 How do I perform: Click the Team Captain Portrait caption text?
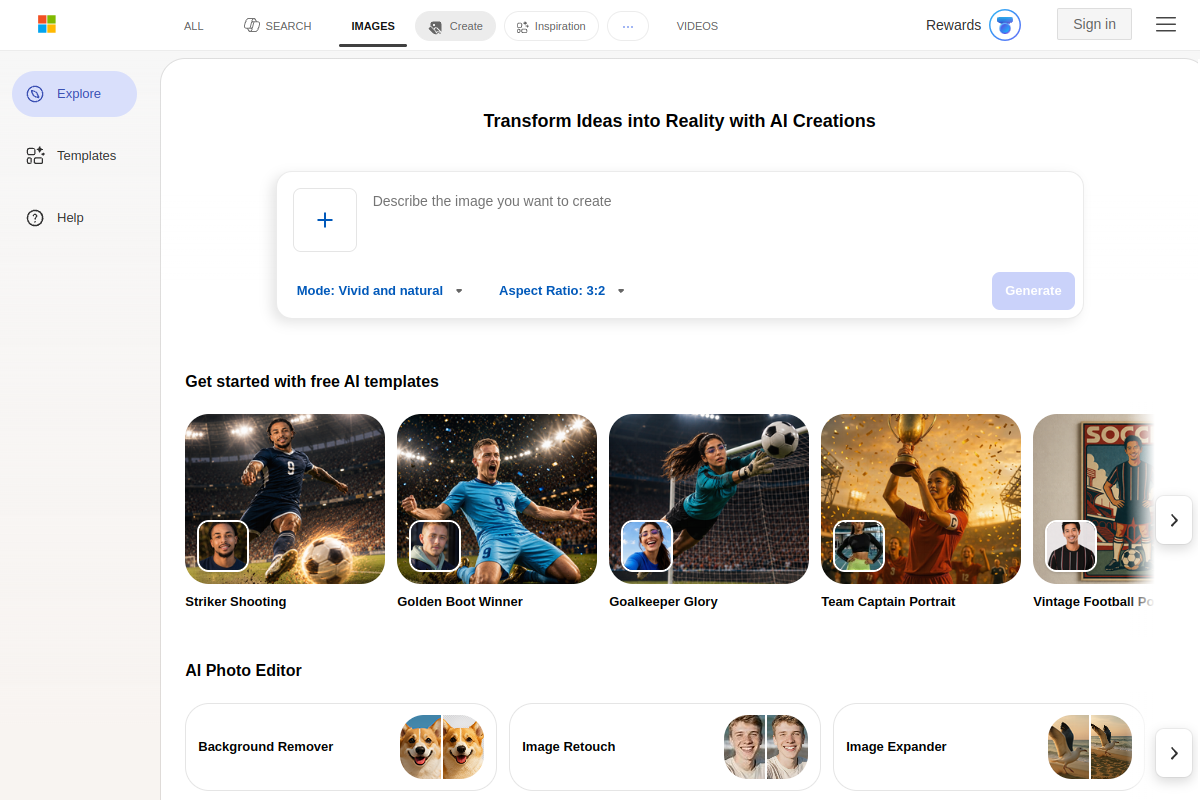click(888, 602)
